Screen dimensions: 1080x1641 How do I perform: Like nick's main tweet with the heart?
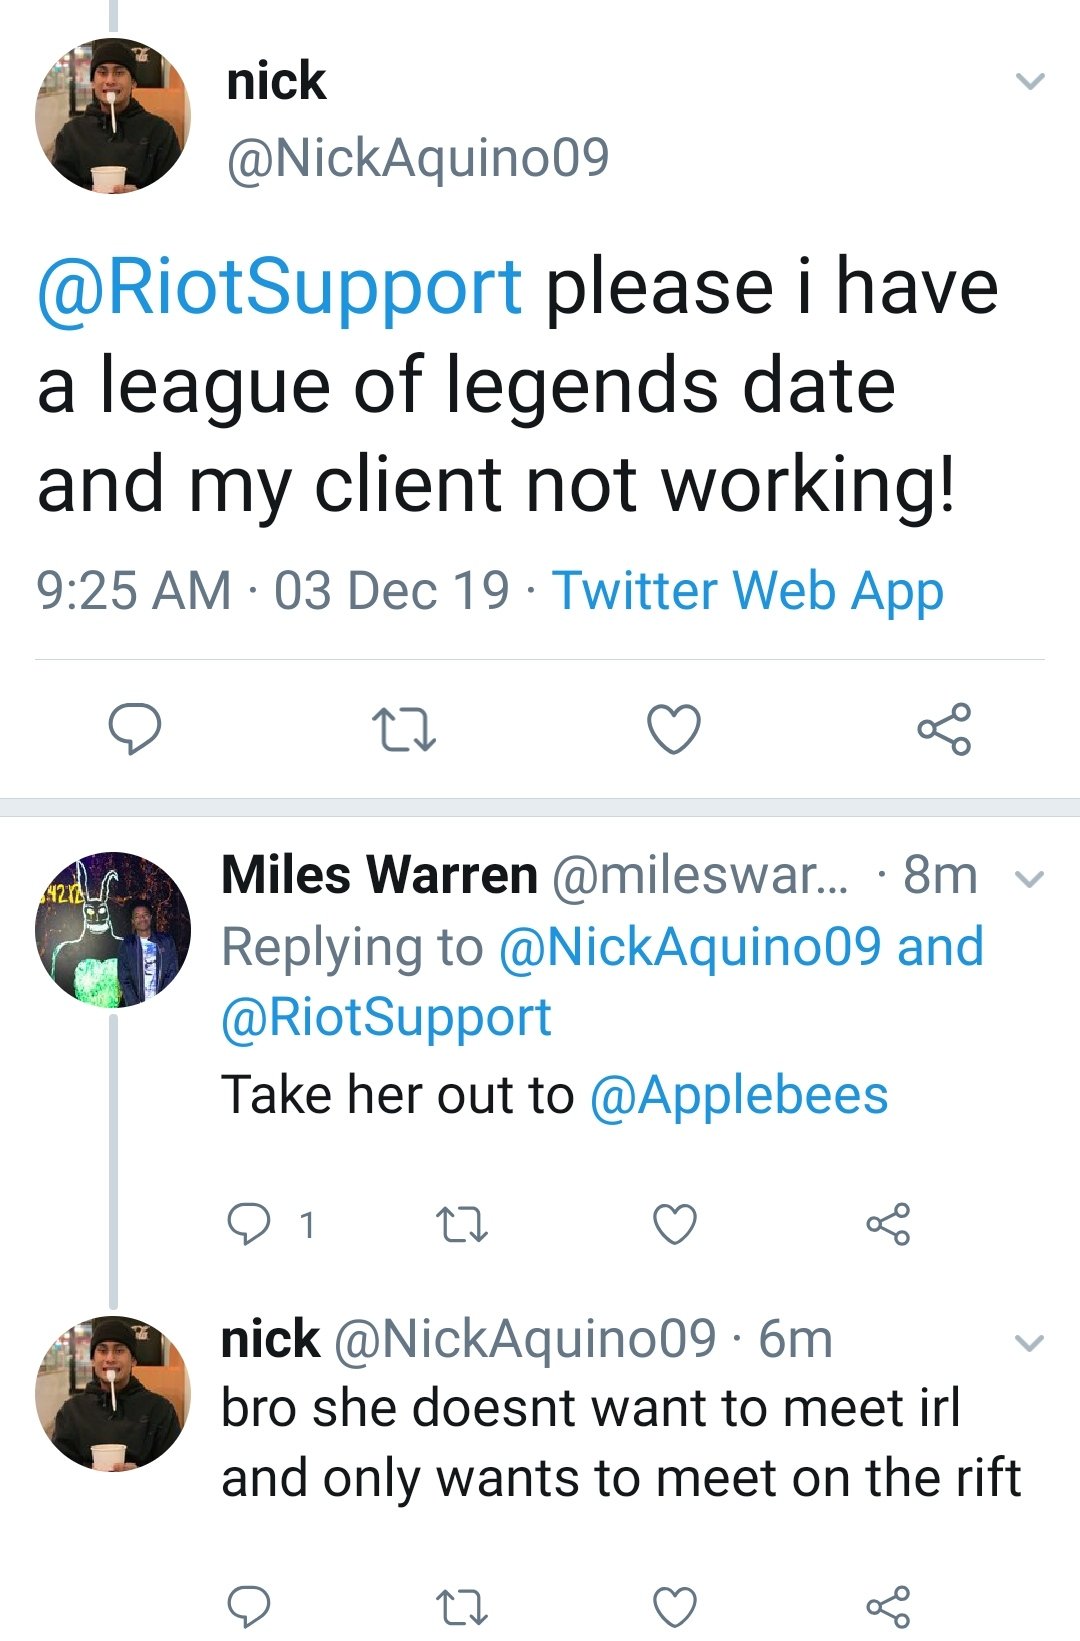pyautogui.click(x=674, y=729)
